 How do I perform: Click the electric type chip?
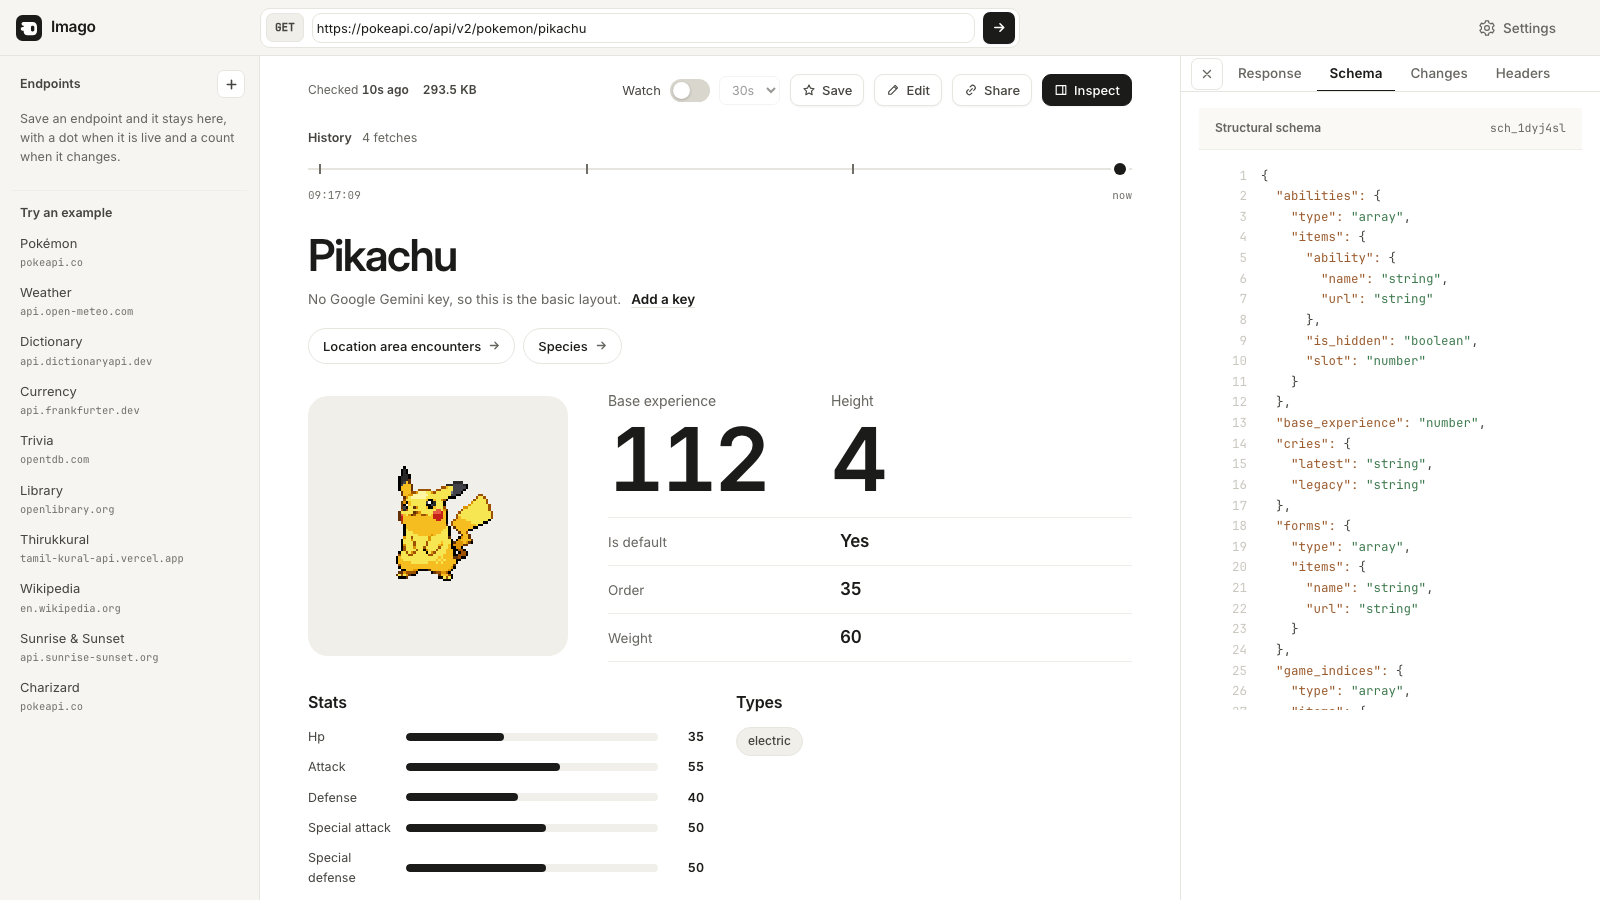point(769,741)
